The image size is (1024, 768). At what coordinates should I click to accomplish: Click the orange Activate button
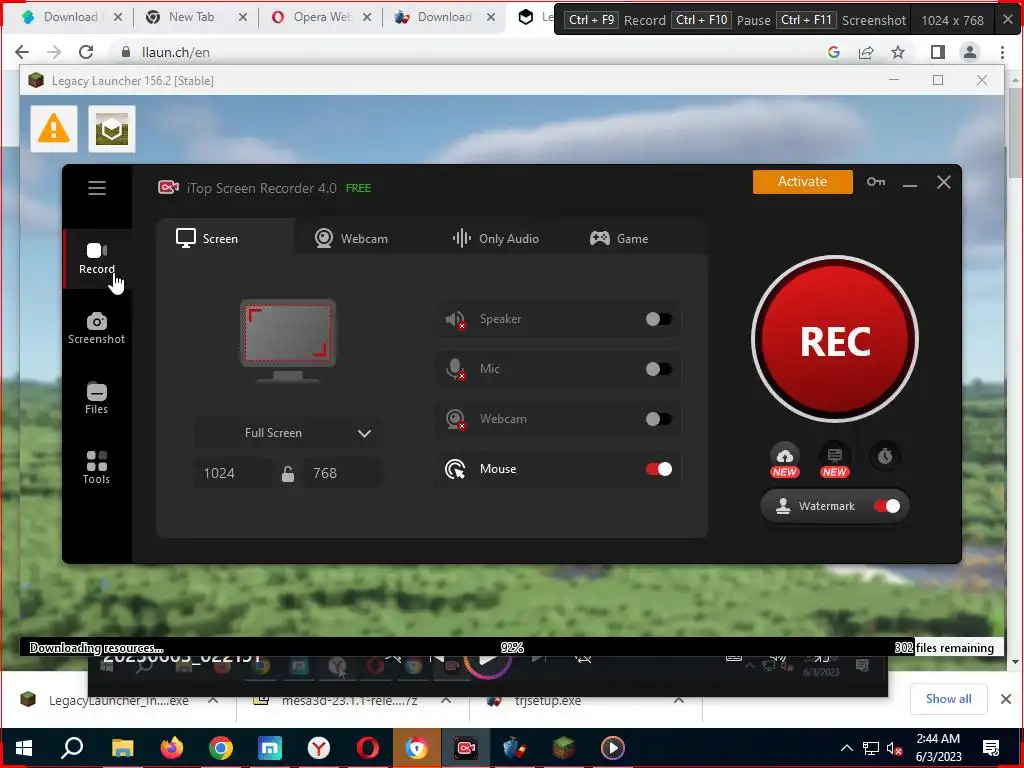pos(803,182)
